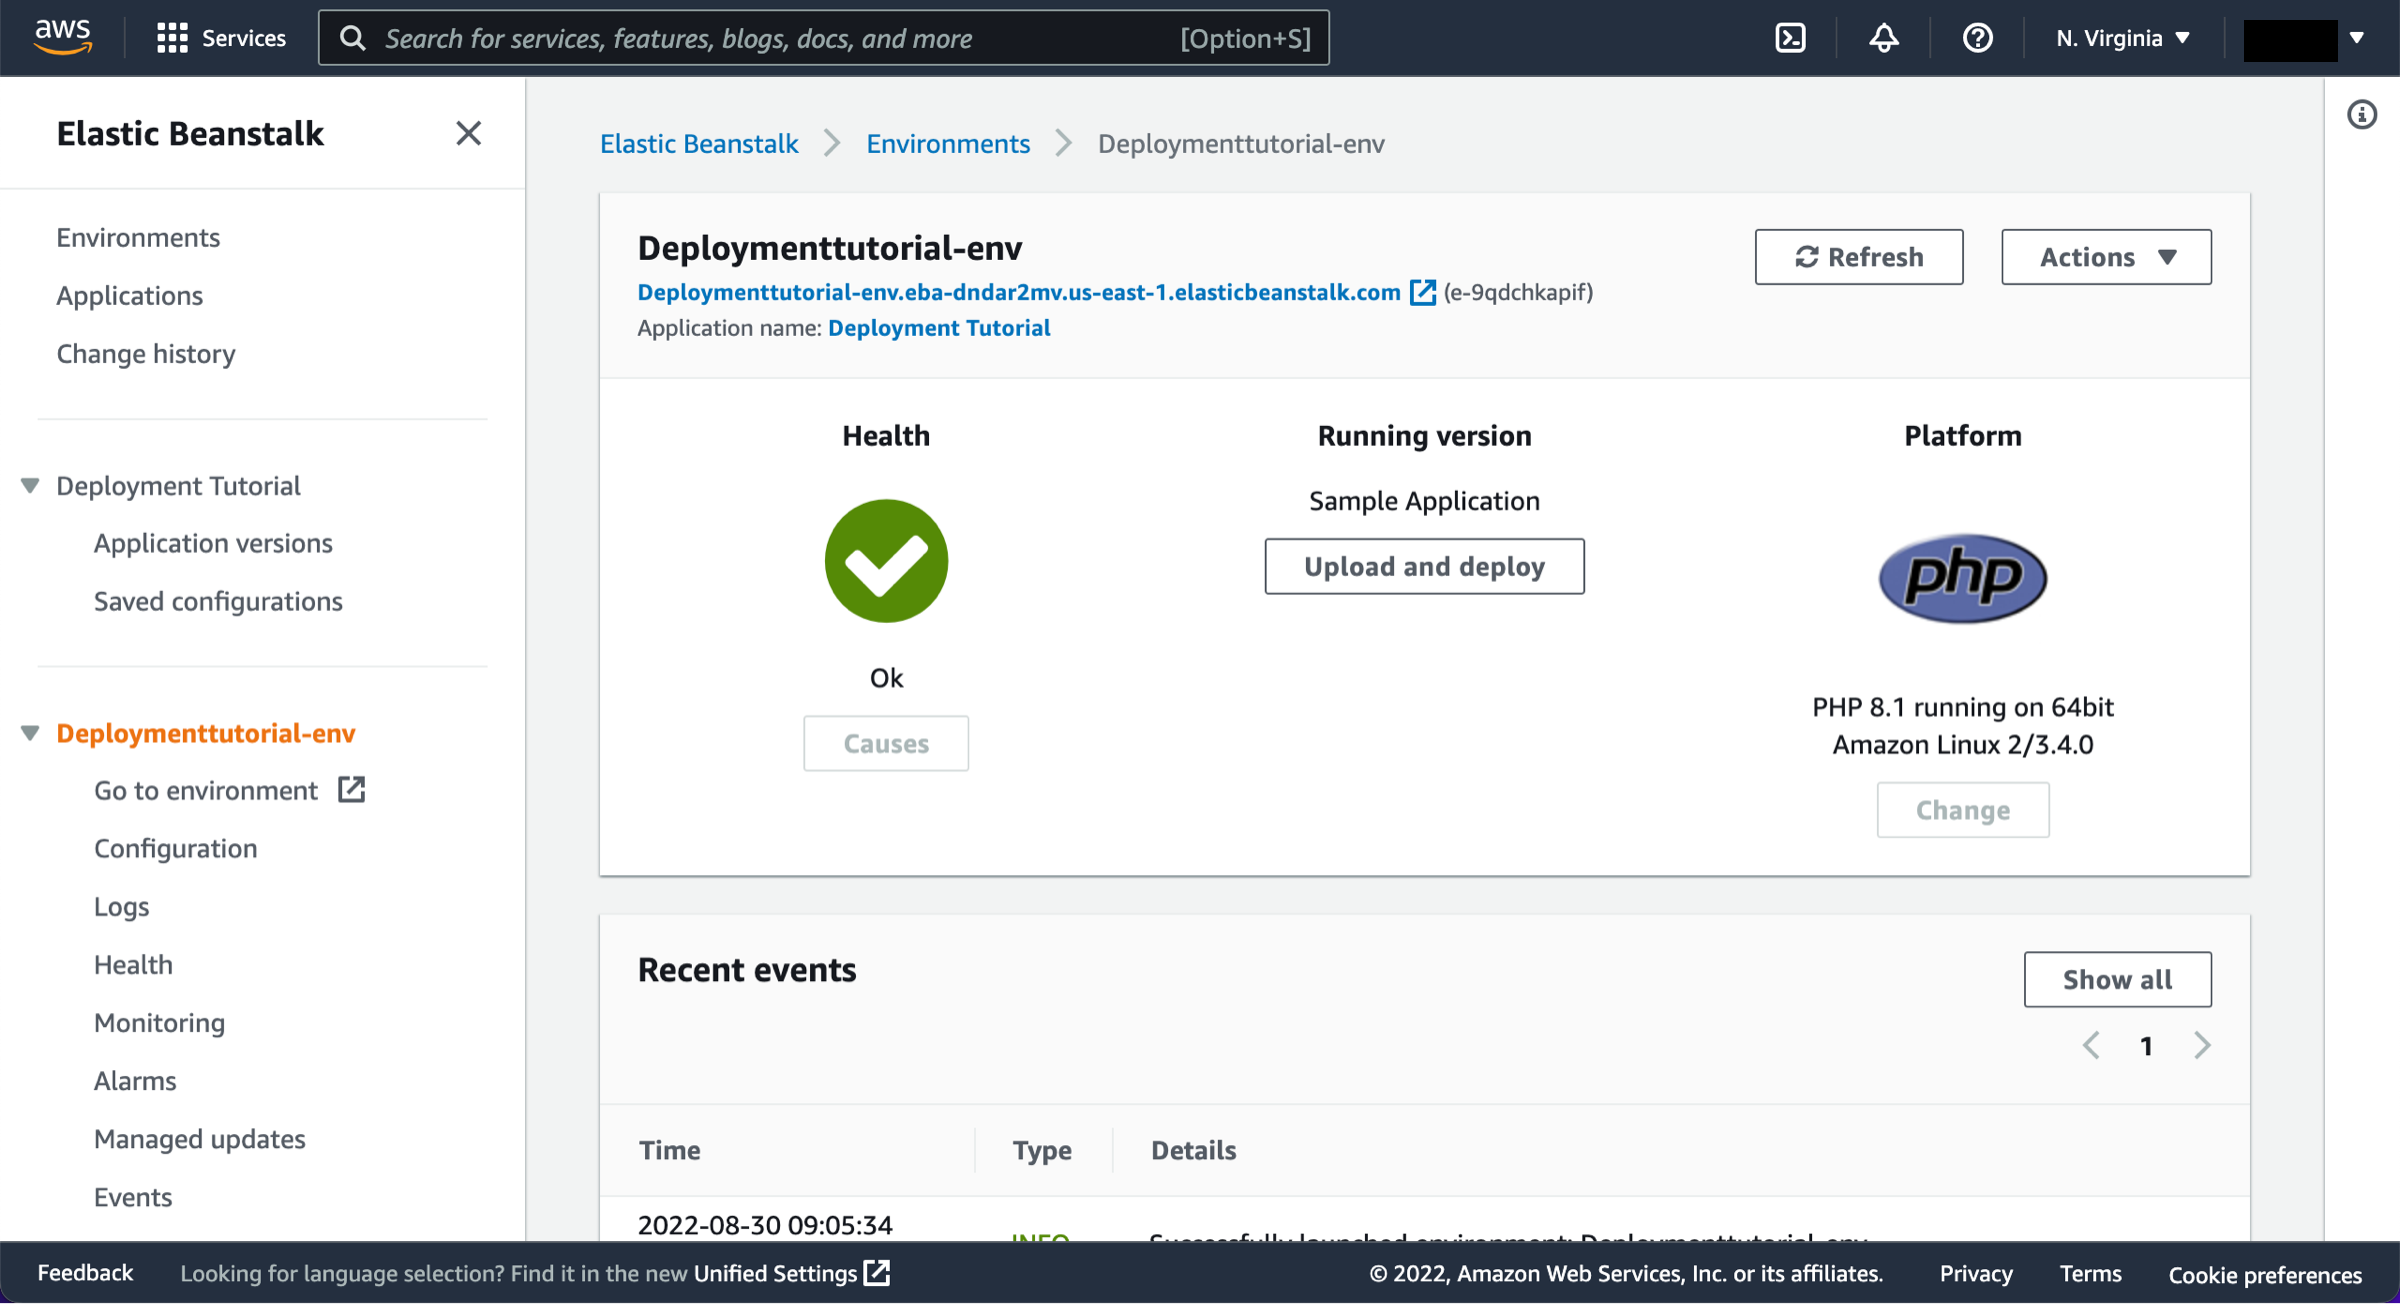Open Monitoring in sidebar
This screenshot has height=1304, width=2400.
coord(159,1022)
